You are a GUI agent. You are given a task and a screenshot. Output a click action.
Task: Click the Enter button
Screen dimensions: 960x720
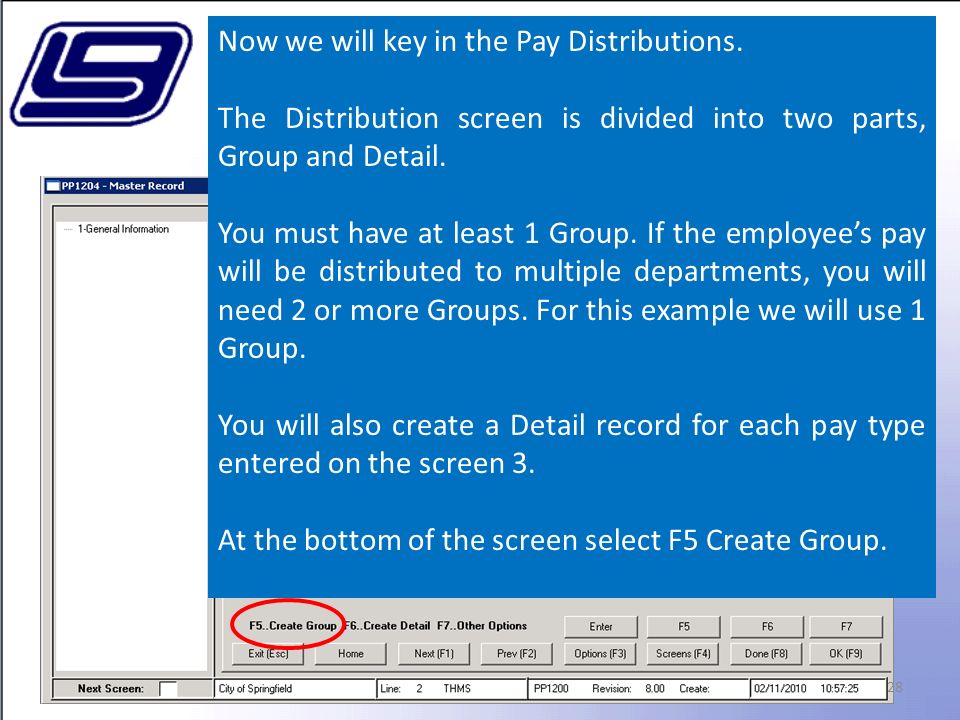601,626
